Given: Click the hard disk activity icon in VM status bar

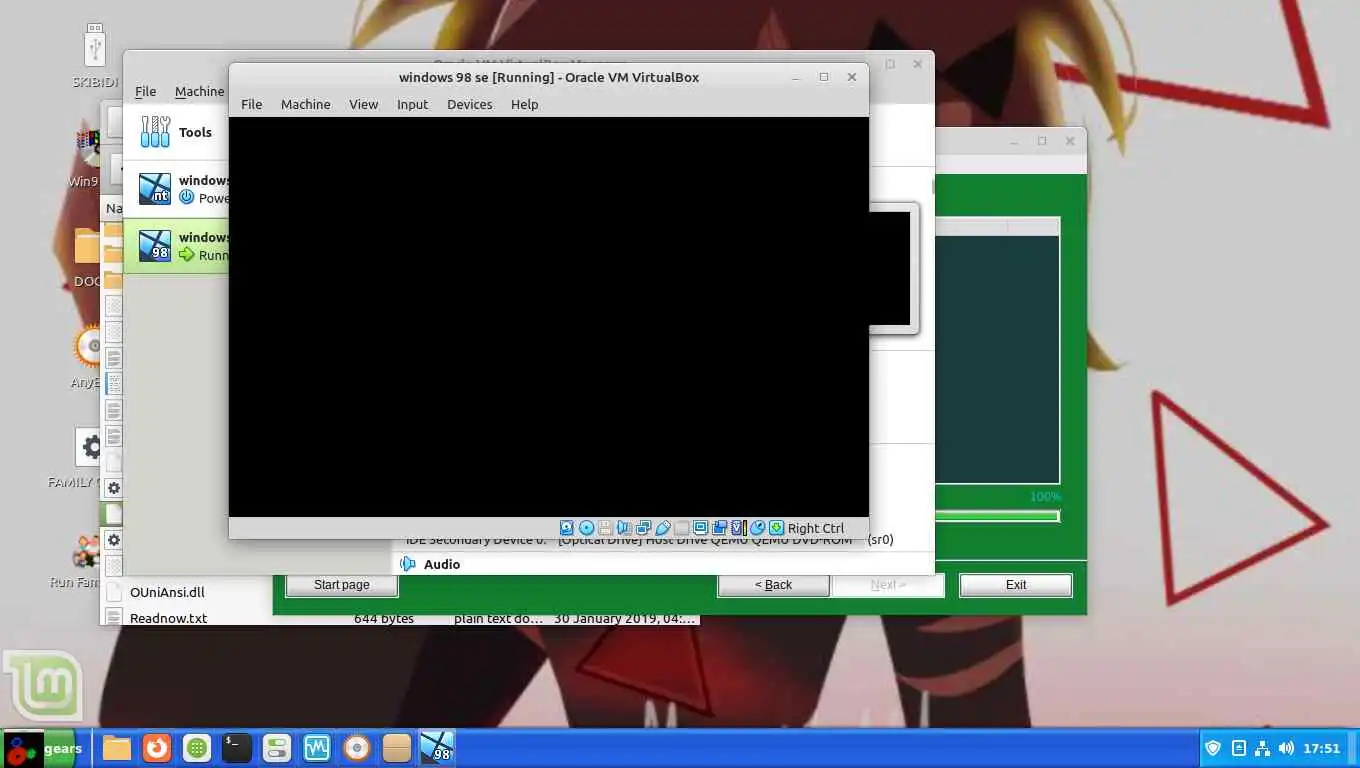Looking at the screenshot, I should (567, 528).
